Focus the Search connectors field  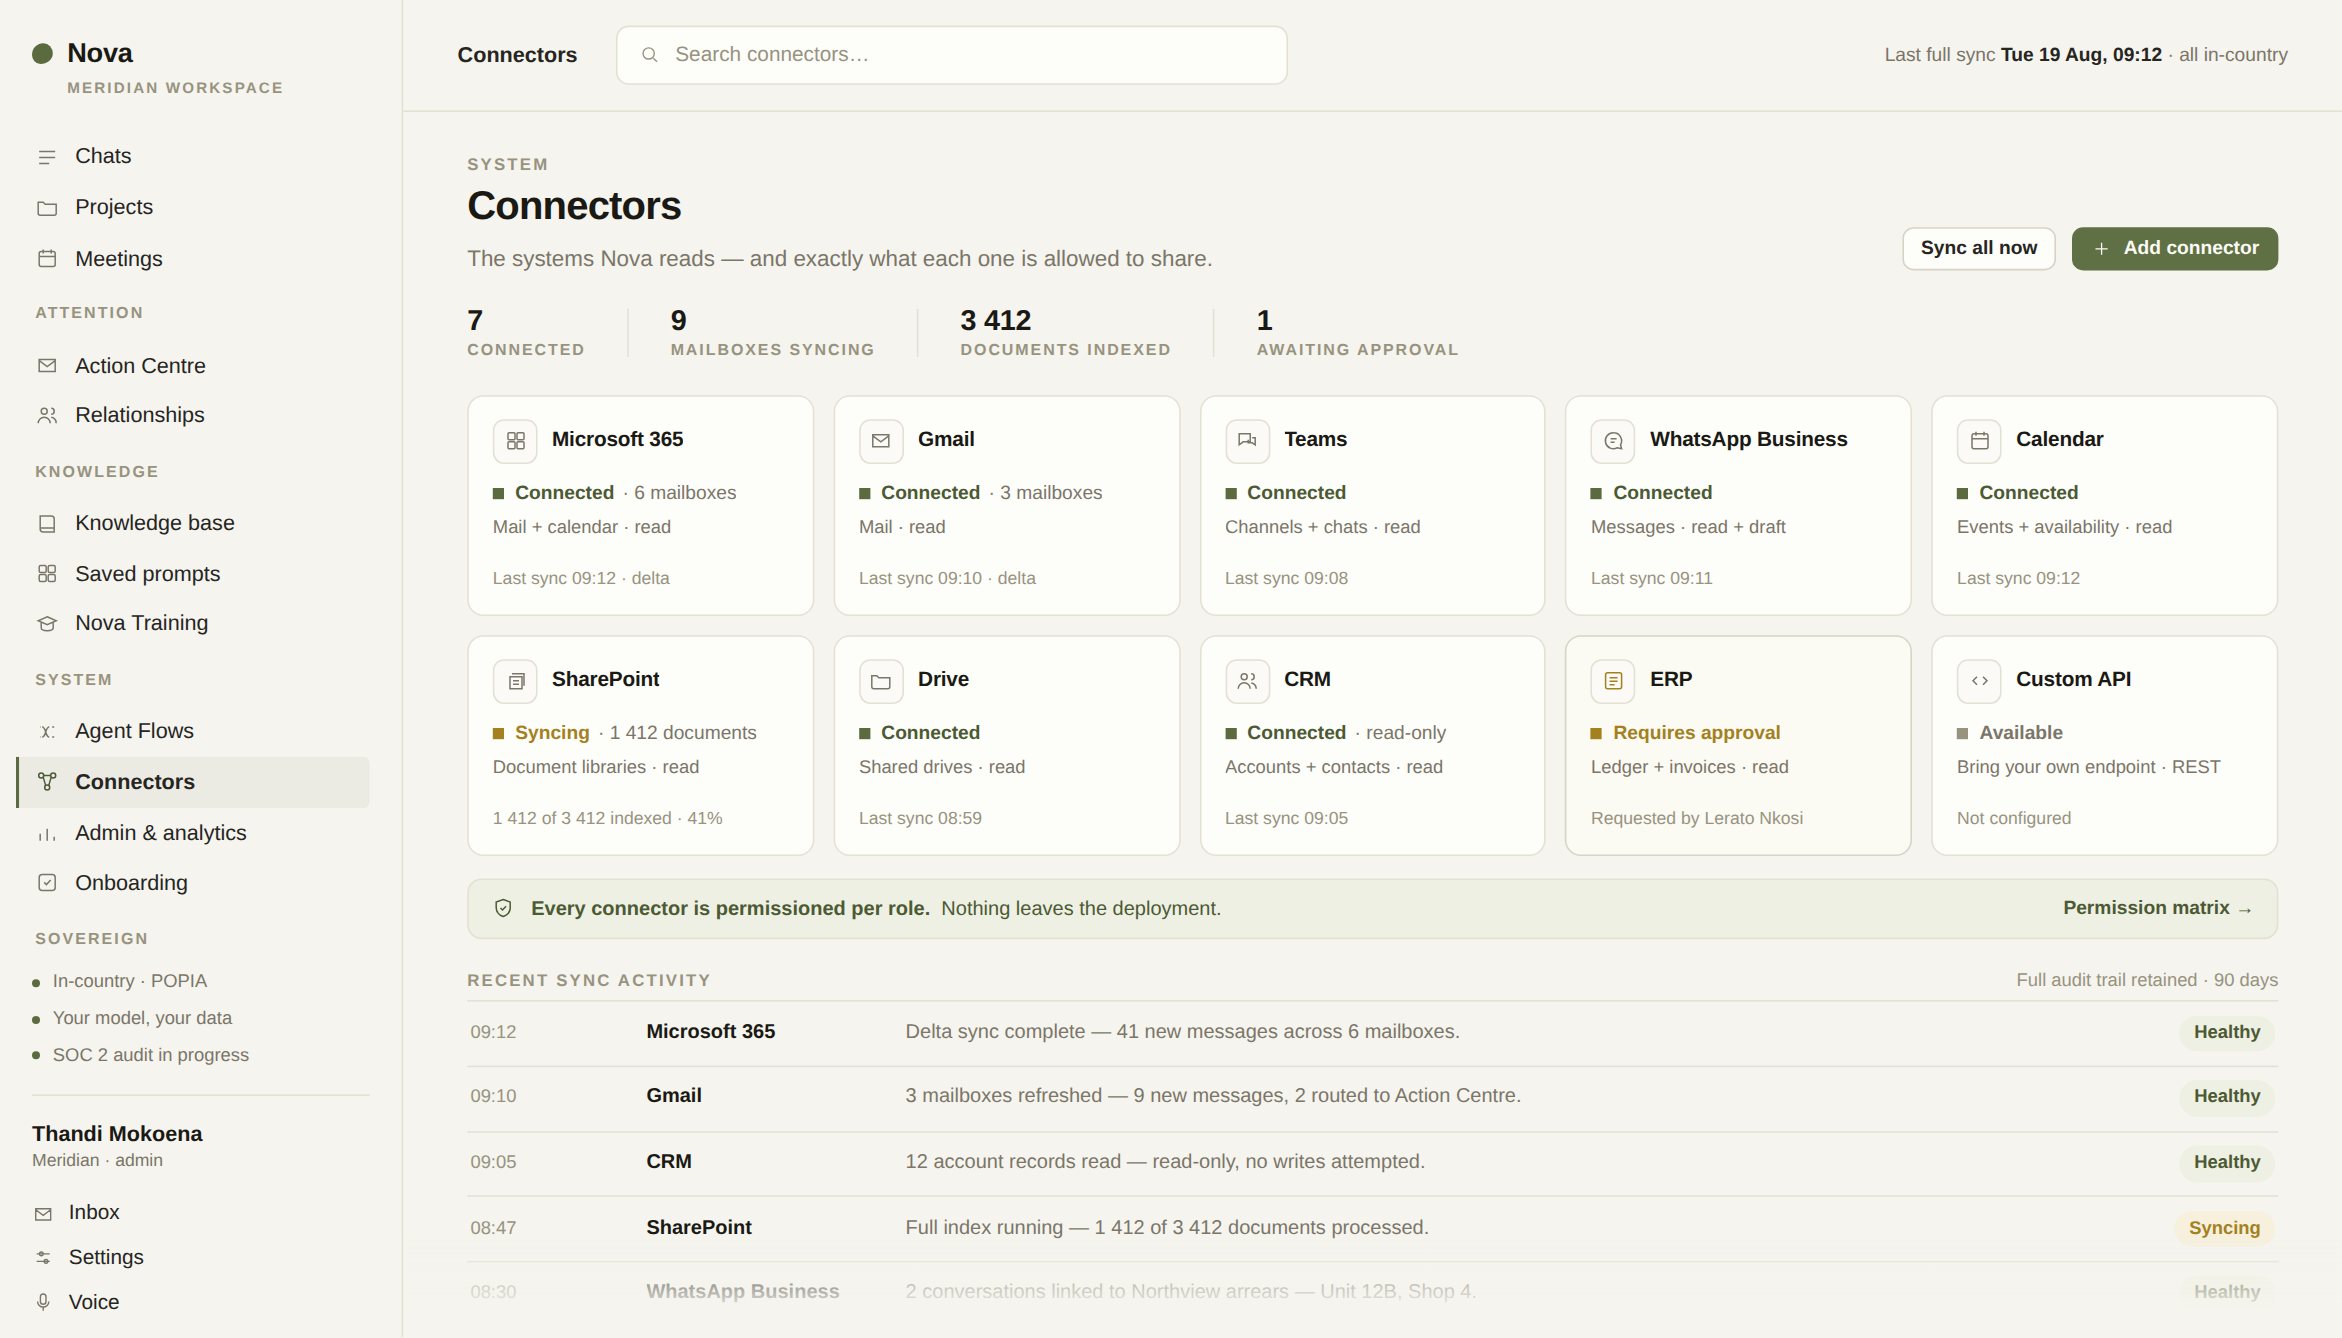[x=951, y=55]
